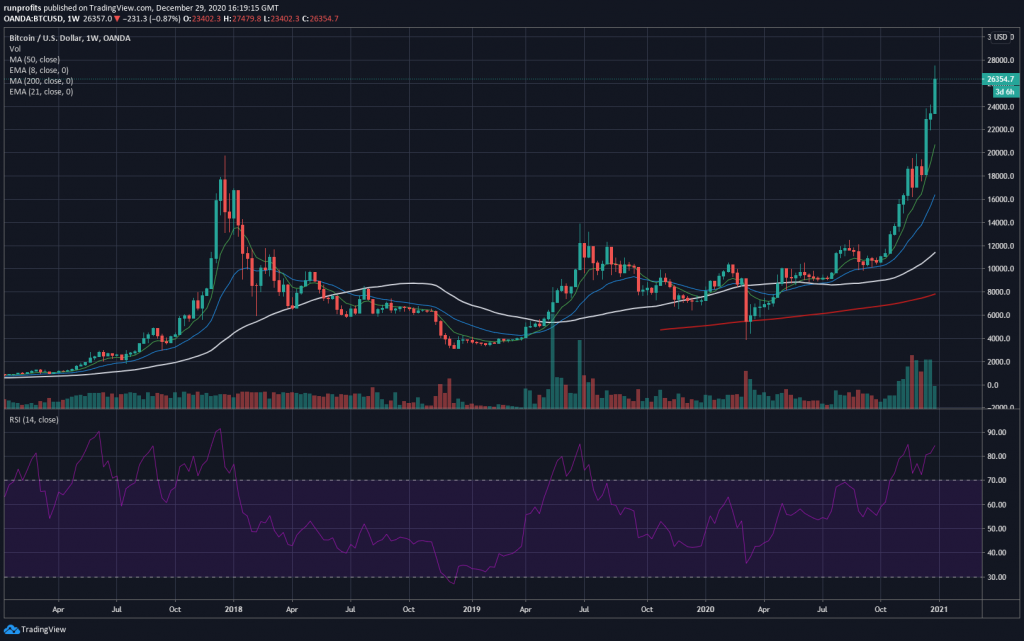Screen dimensions: 1024x641
Task: Click the right end of the red 200 MA line
Action: point(934,294)
